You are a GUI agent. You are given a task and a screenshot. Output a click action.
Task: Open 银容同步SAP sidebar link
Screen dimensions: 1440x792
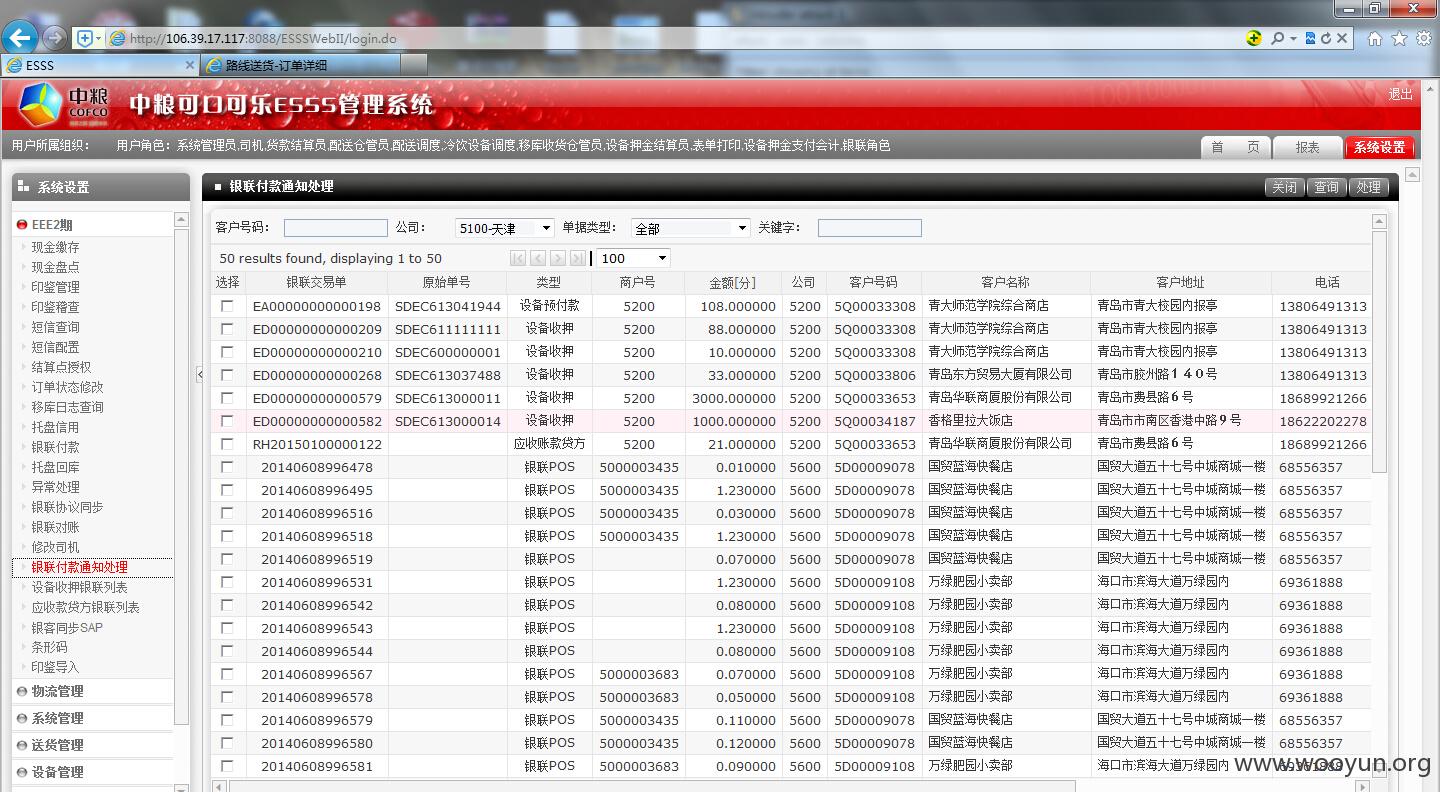[67, 627]
